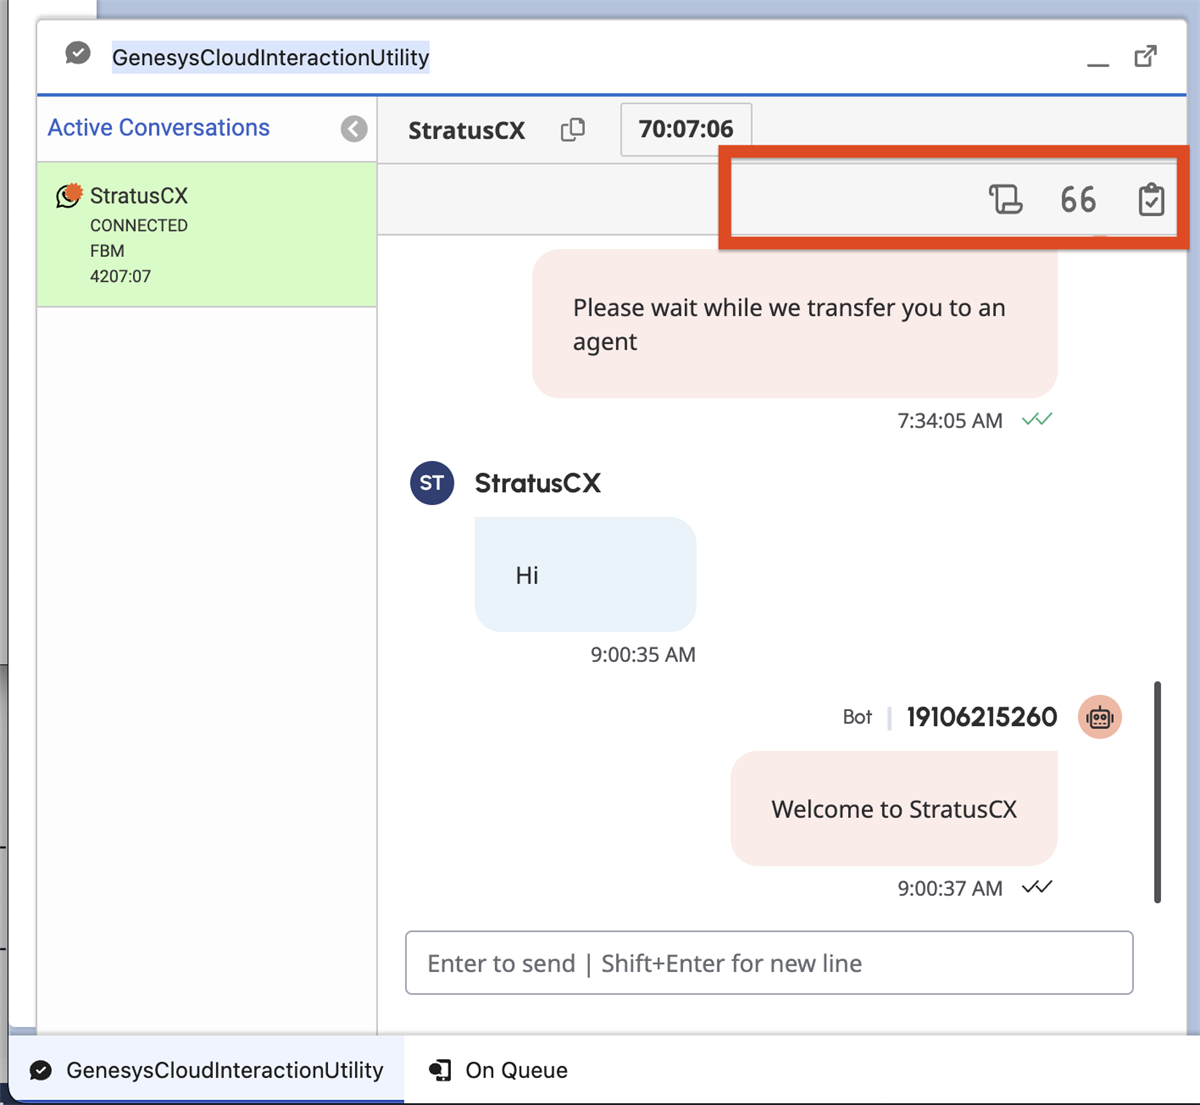Click the chat icon in the header
Viewport: 1200px width, 1105px height.
click(78, 53)
